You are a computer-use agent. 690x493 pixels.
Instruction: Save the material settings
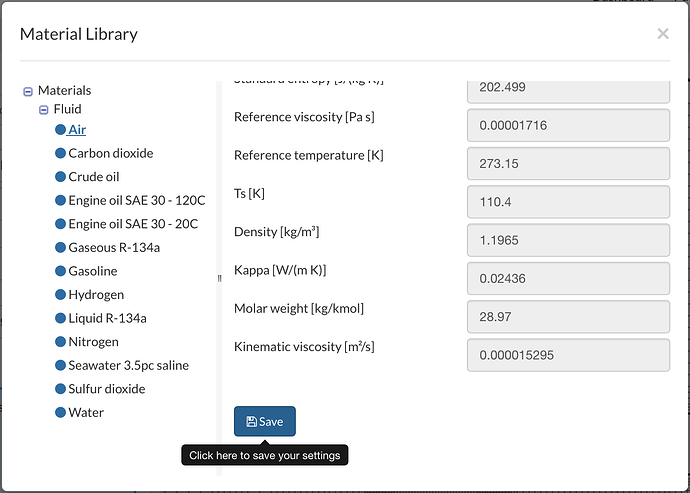click(x=265, y=422)
